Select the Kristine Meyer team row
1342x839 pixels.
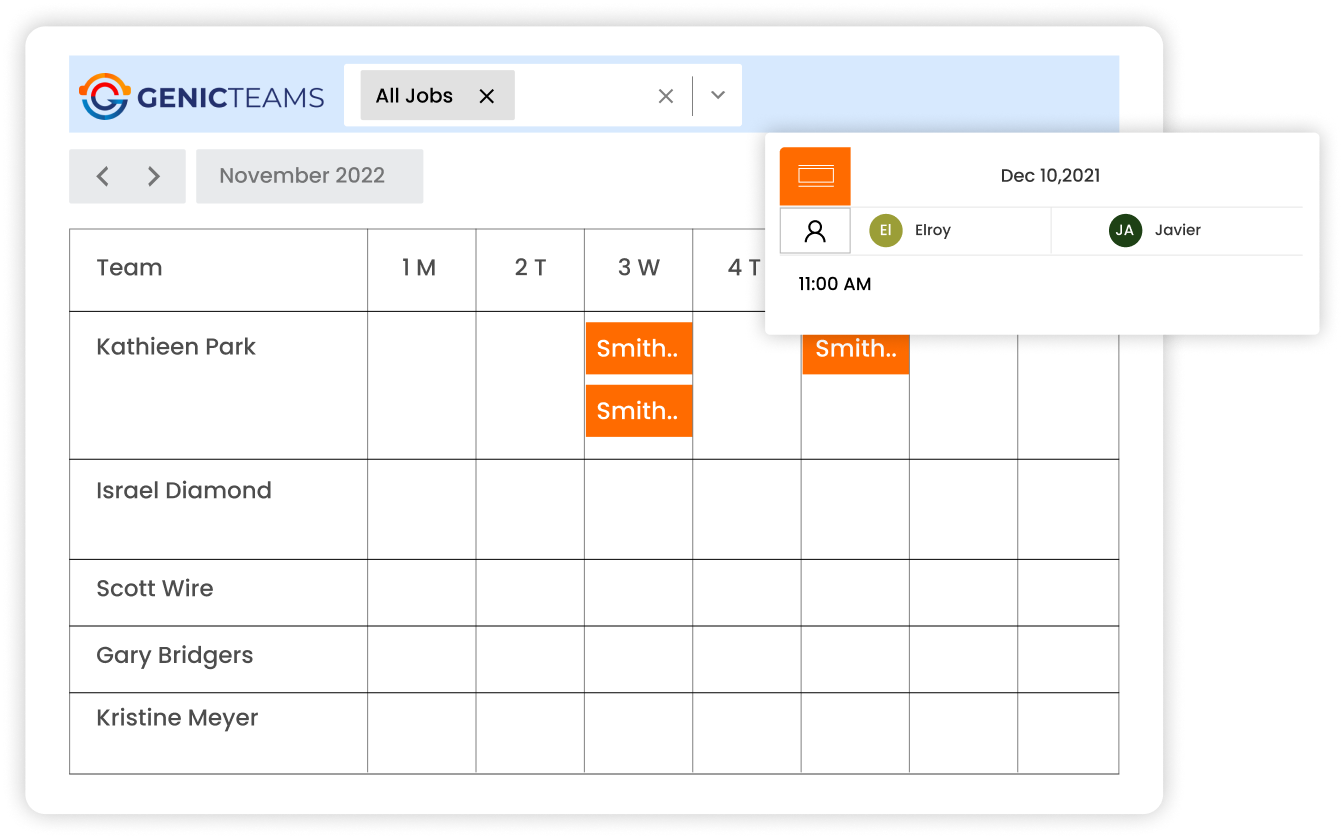click(177, 718)
